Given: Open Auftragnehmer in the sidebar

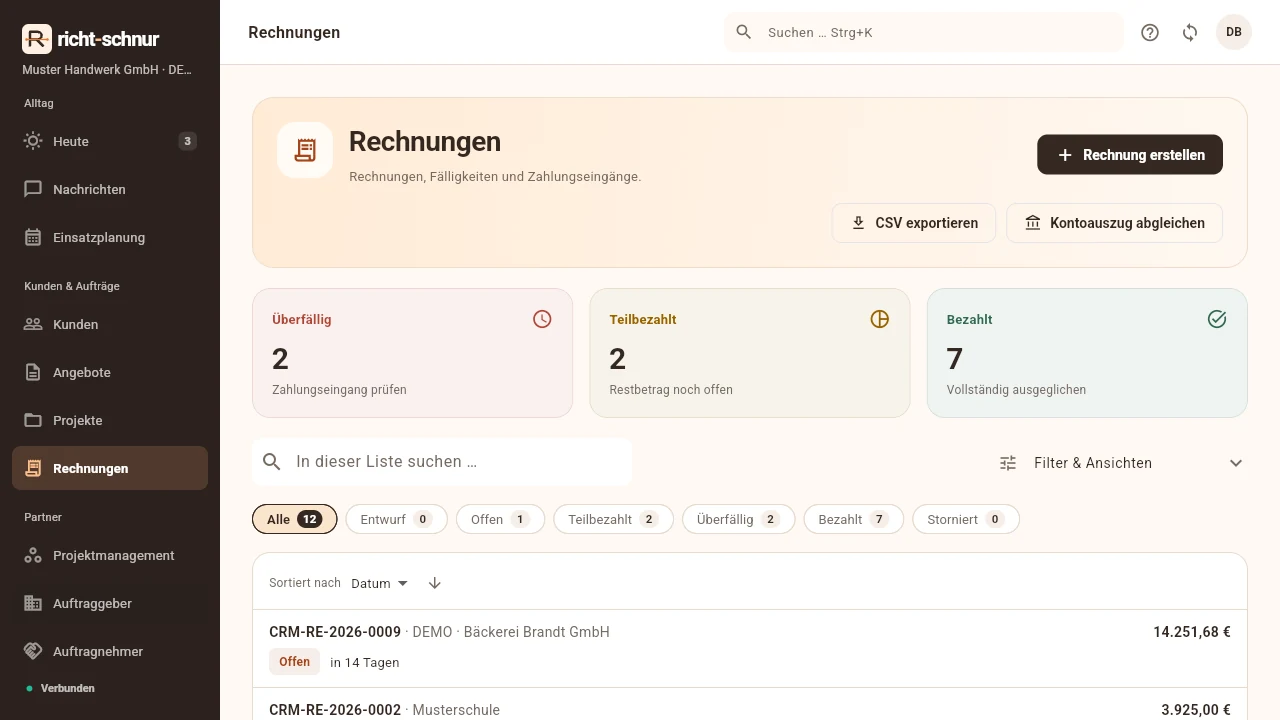Looking at the screenshot, I should (110, 651).
